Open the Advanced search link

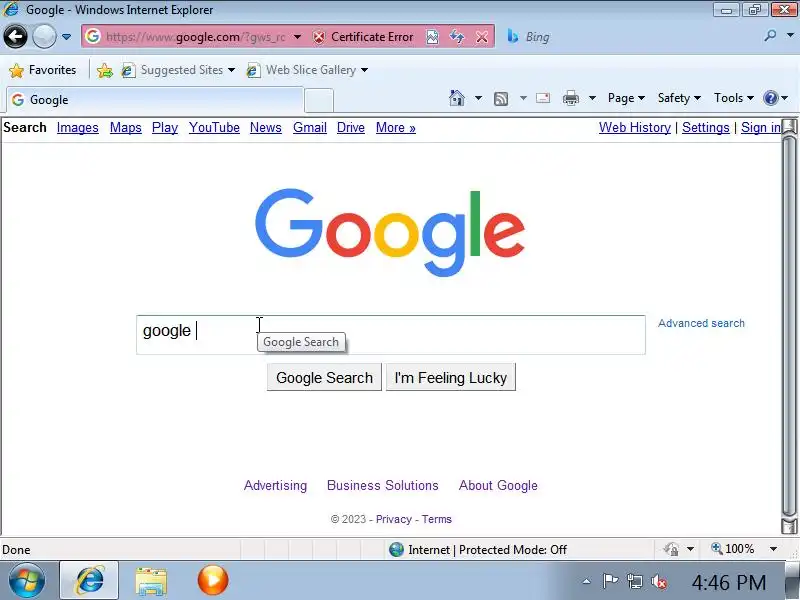coord(701,323)
